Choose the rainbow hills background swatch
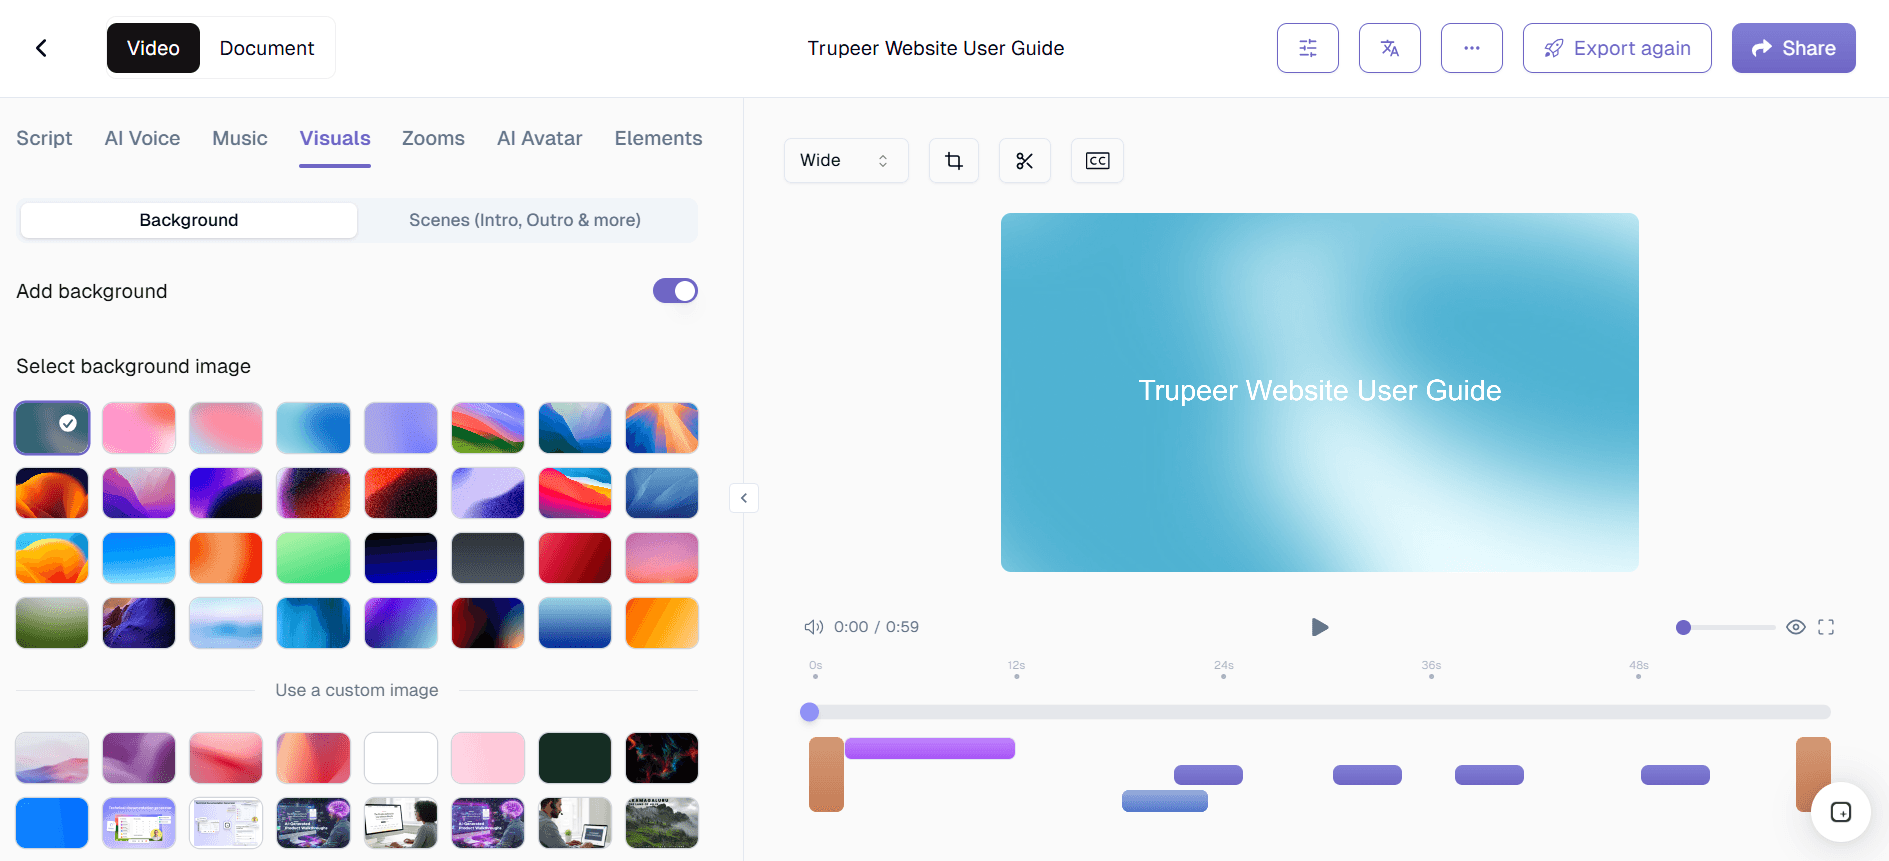Image resolution: width=1889 pixels, height=861 pixels. (x=488, y=428)
